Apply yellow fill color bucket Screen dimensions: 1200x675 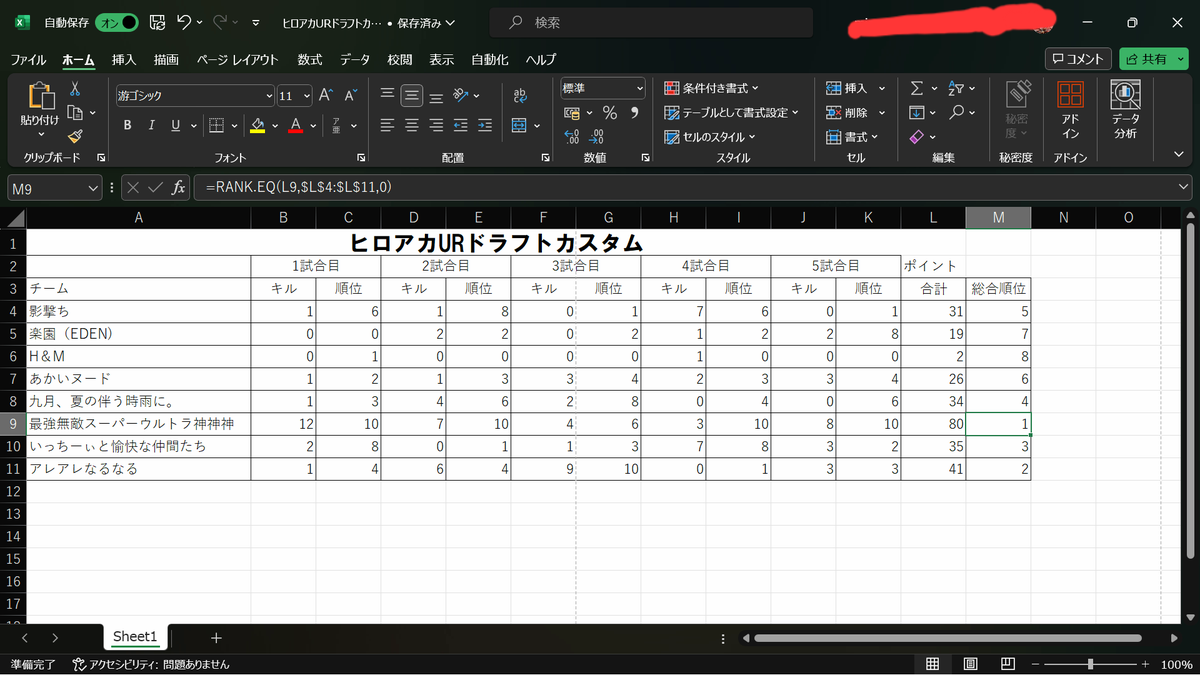click(258, 125)
